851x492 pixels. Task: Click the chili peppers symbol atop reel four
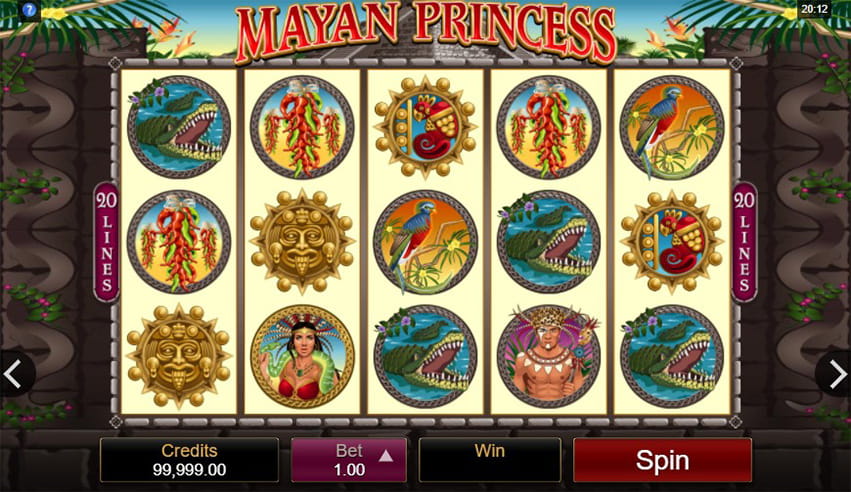tap(549, 127)
